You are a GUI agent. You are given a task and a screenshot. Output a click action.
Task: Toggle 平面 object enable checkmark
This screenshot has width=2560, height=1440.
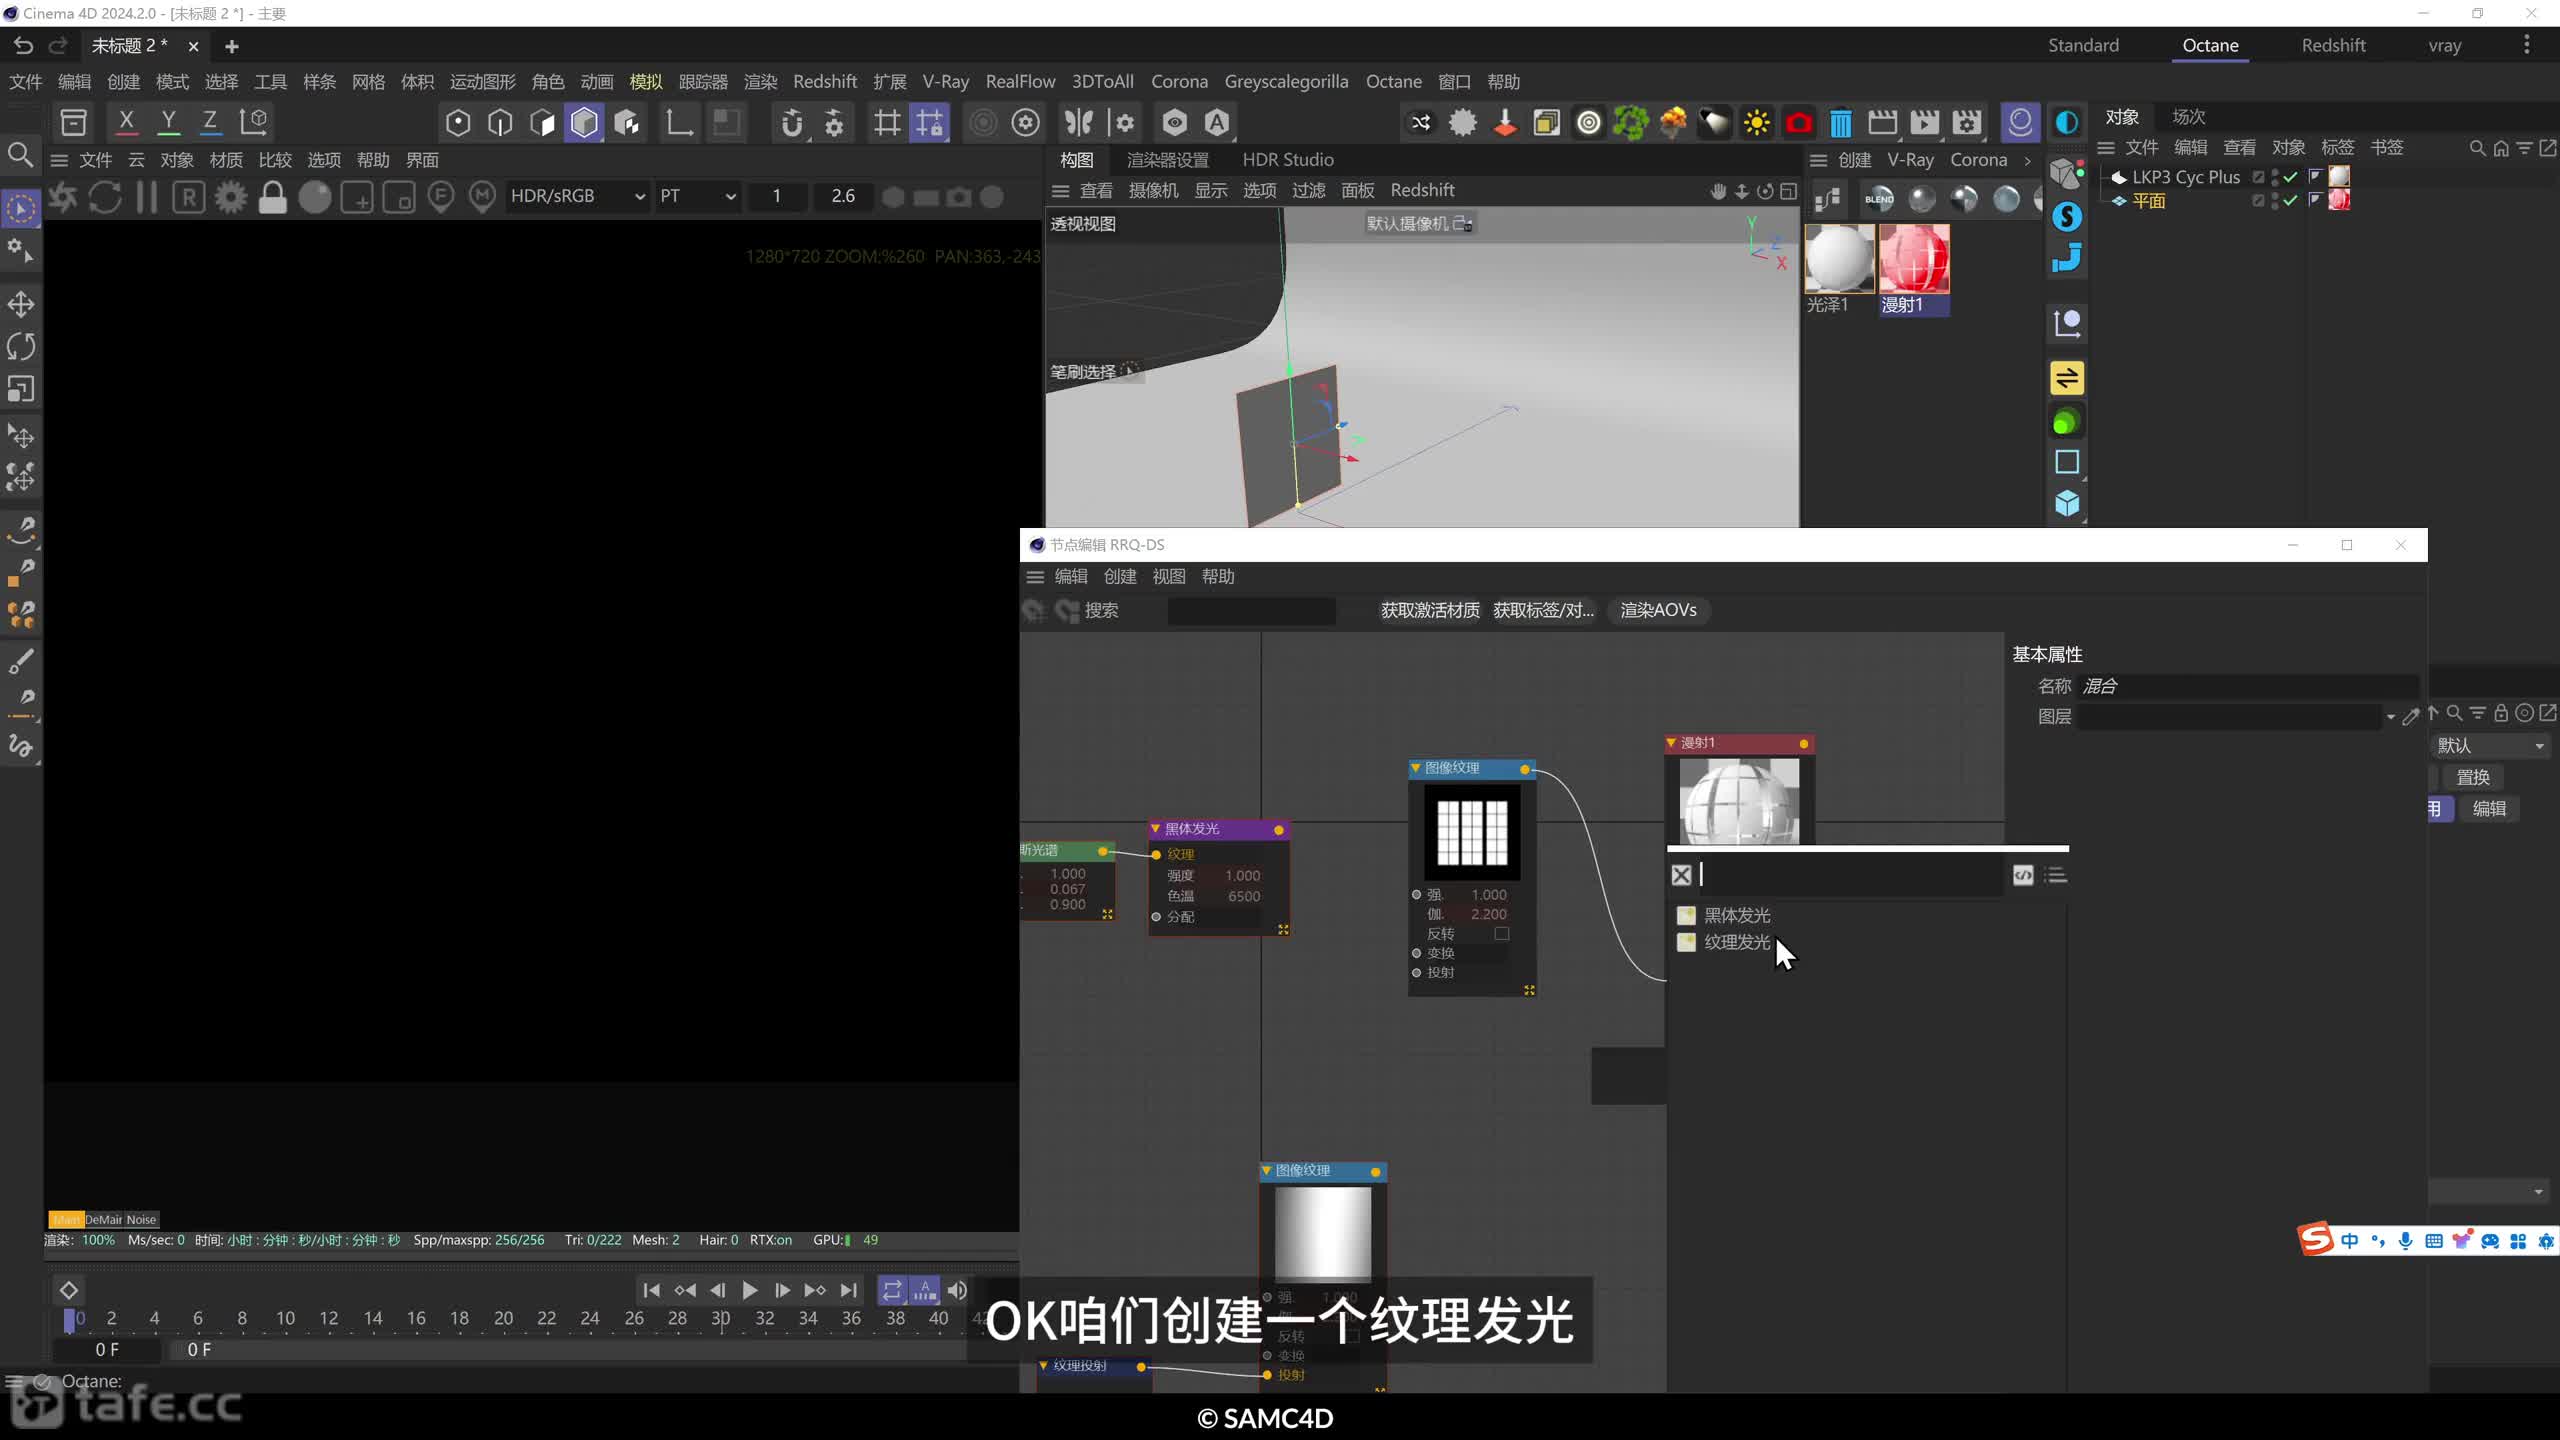click(x=2290, y=201)
